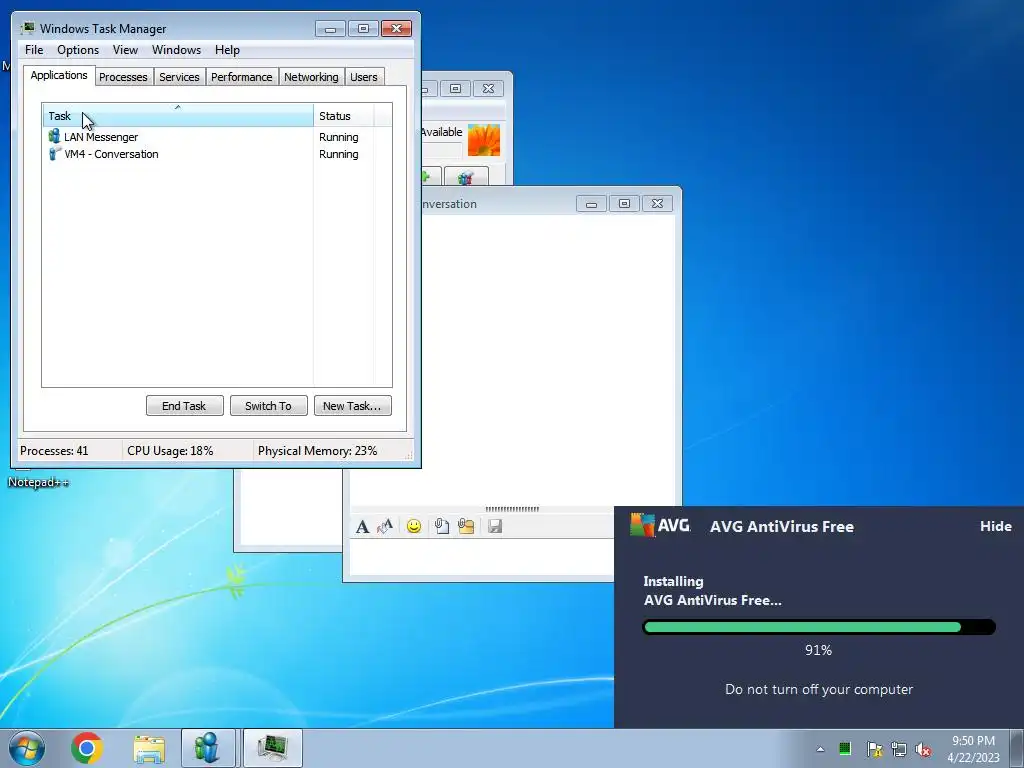Screen dimensions: 1024x768
Task: Click the Notepad++ desktop shortcut label
Action: coord(38,482)
